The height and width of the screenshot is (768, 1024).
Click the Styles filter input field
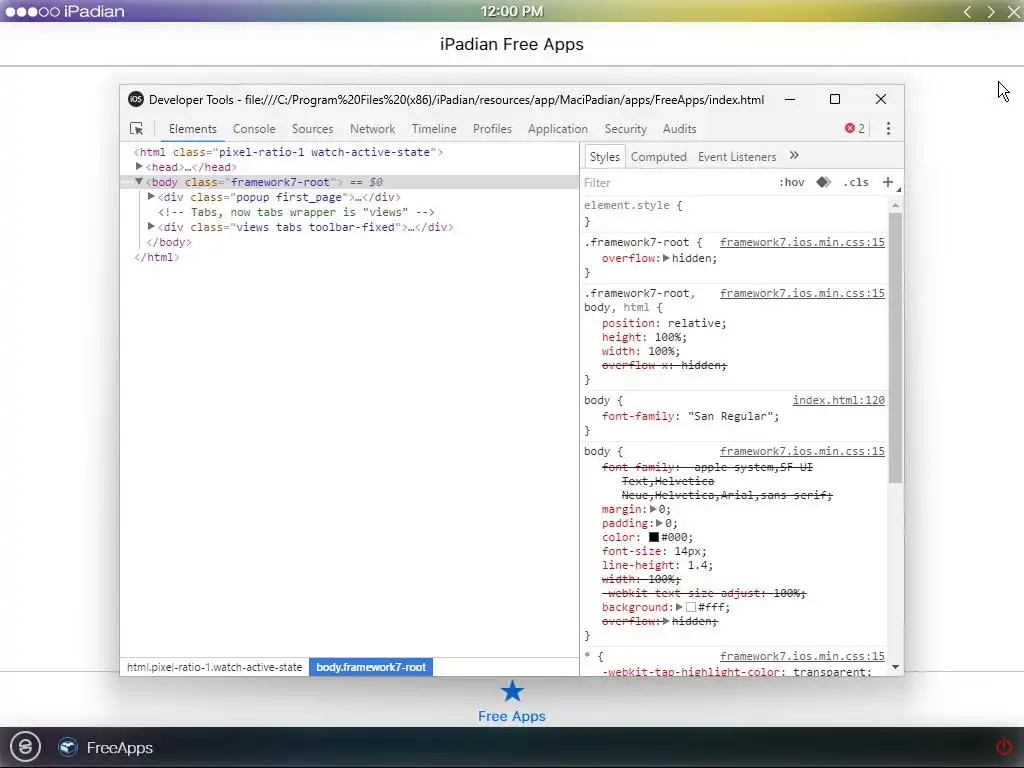tap(676, 183)
